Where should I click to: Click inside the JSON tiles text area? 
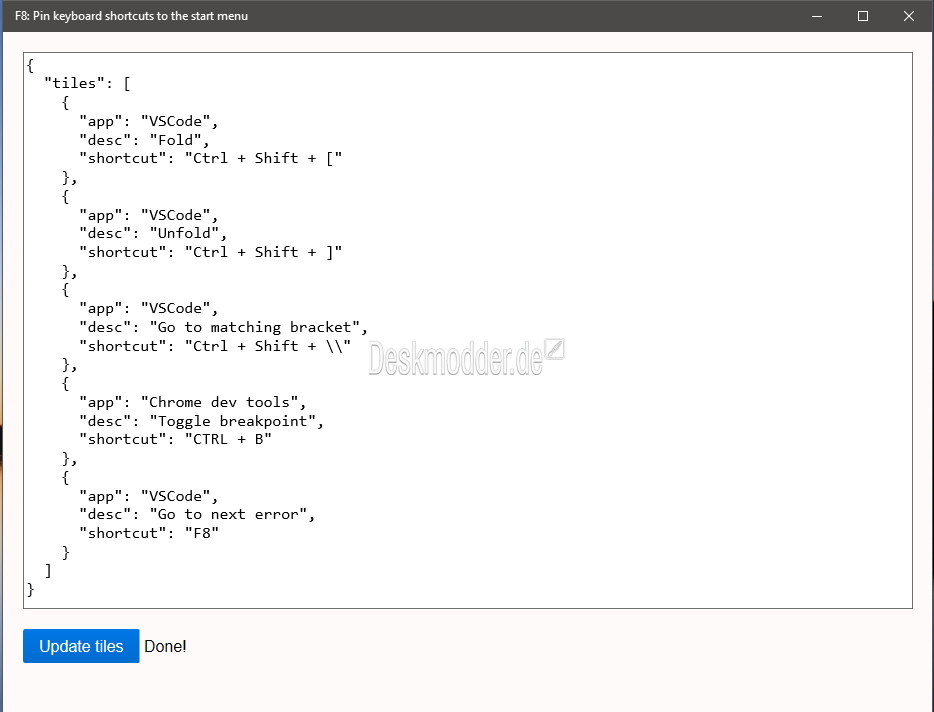pyautogui.click(x=468, y=331)
